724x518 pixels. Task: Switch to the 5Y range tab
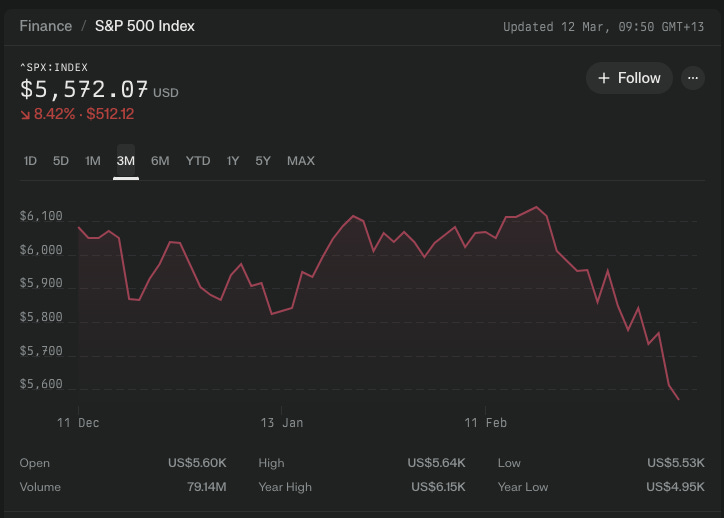(x=263, y=161)
